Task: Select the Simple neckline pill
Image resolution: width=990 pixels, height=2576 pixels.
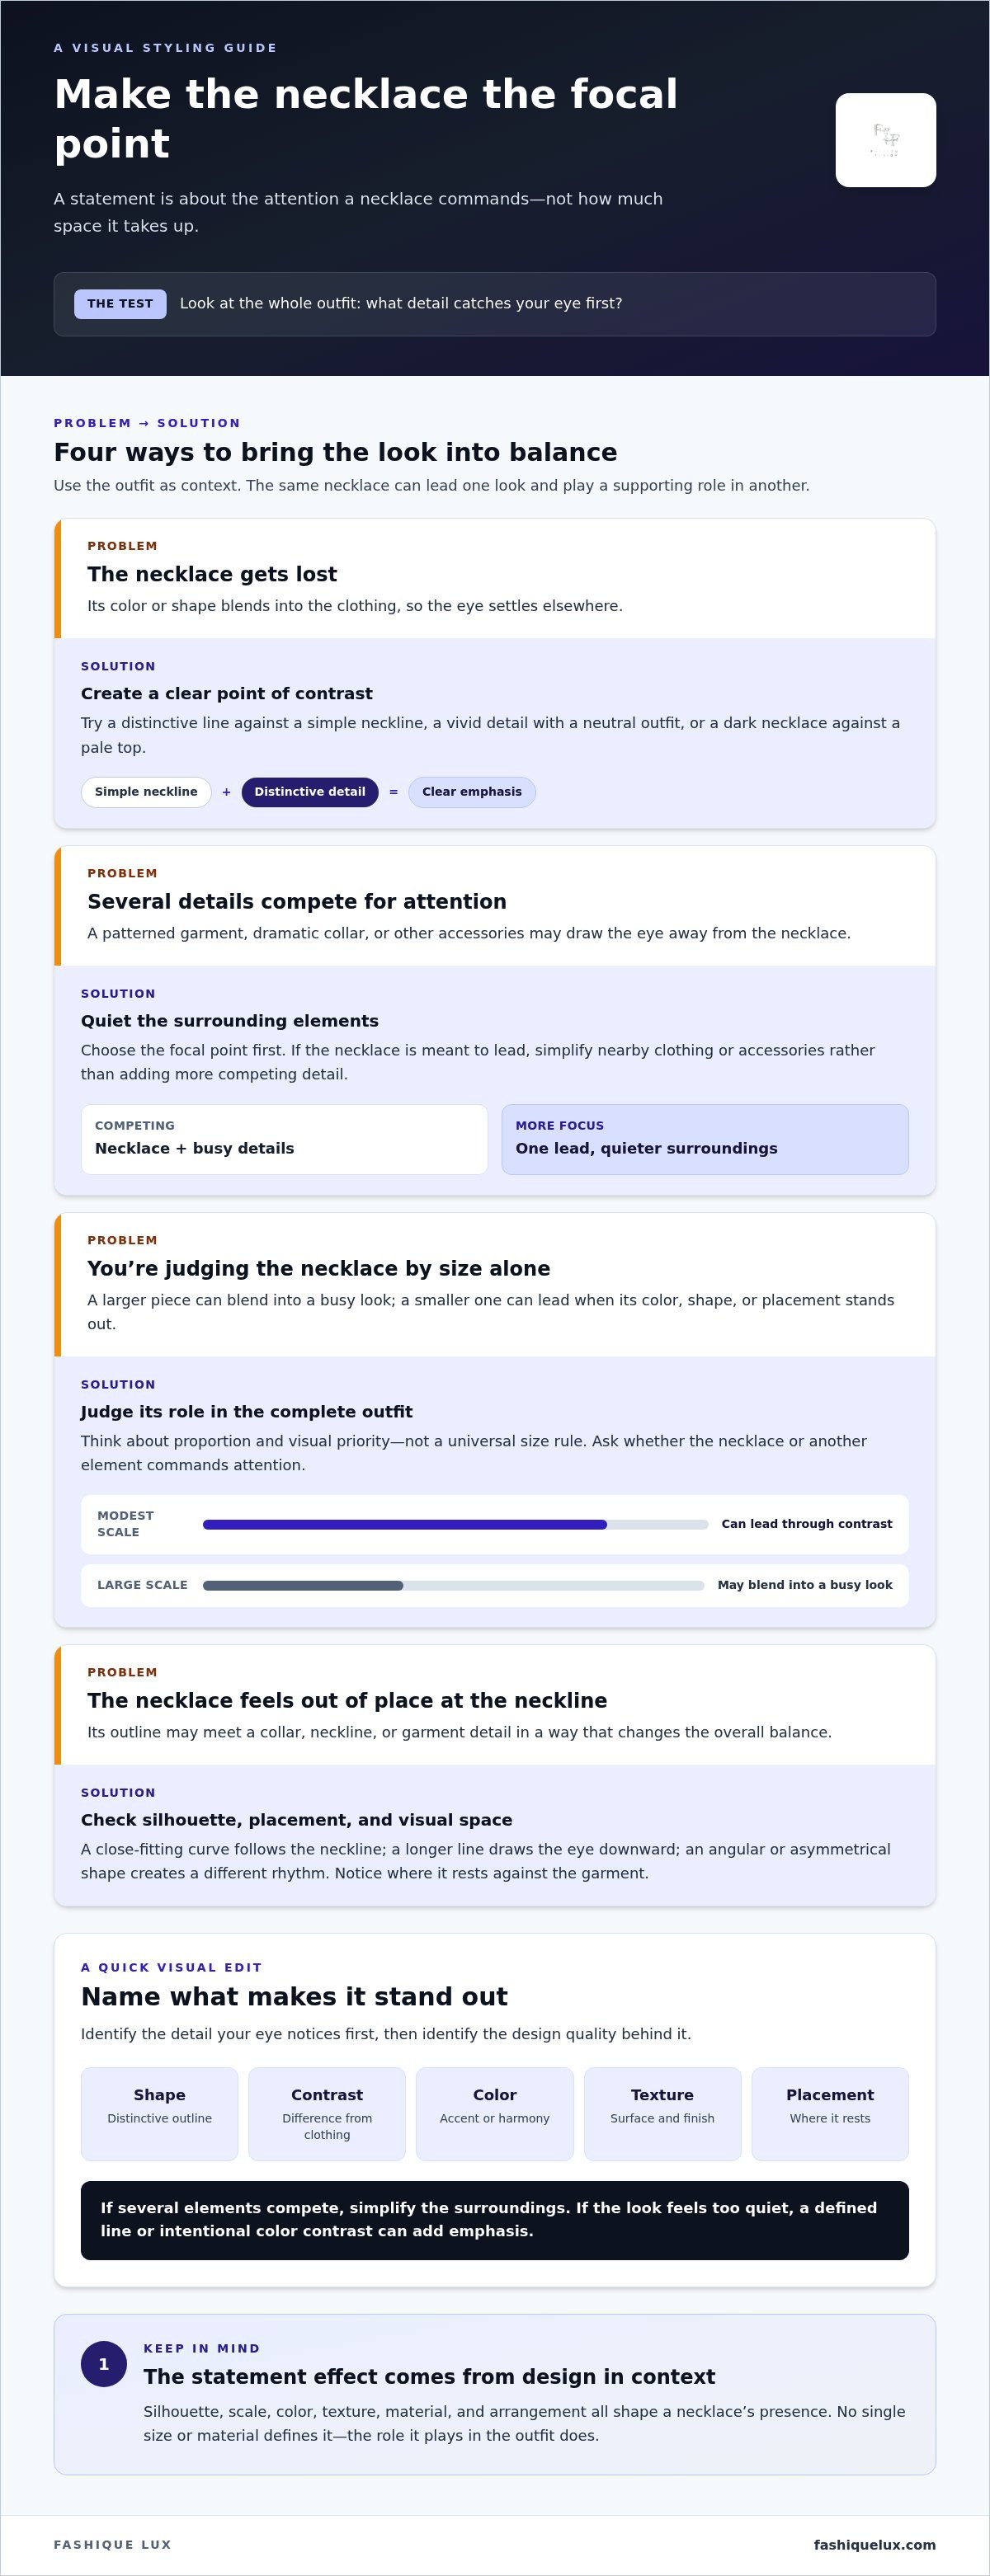Action: pos(146,792)
